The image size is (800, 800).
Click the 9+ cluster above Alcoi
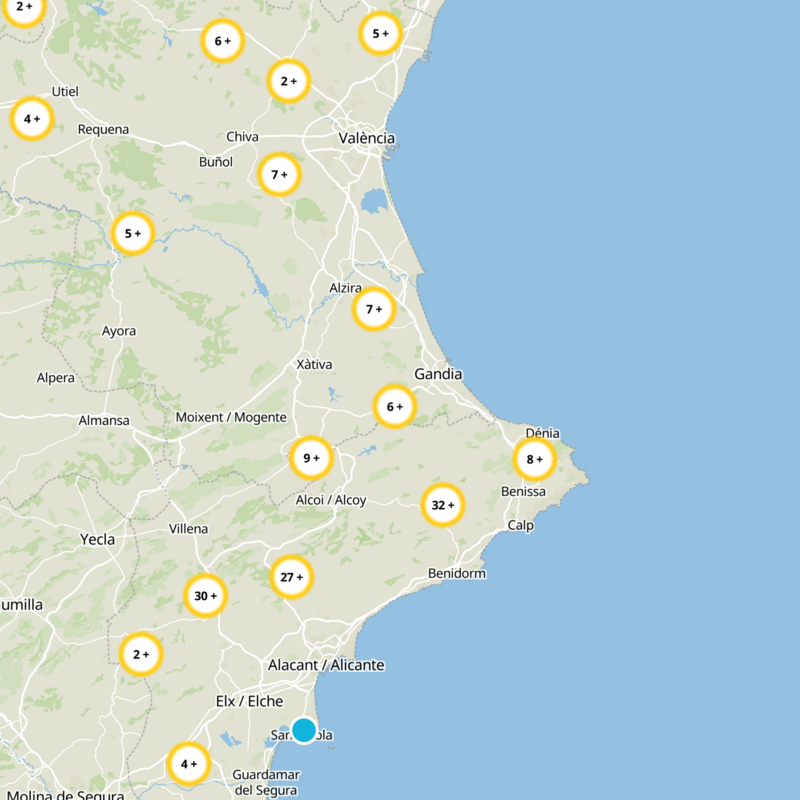(311, 458)
